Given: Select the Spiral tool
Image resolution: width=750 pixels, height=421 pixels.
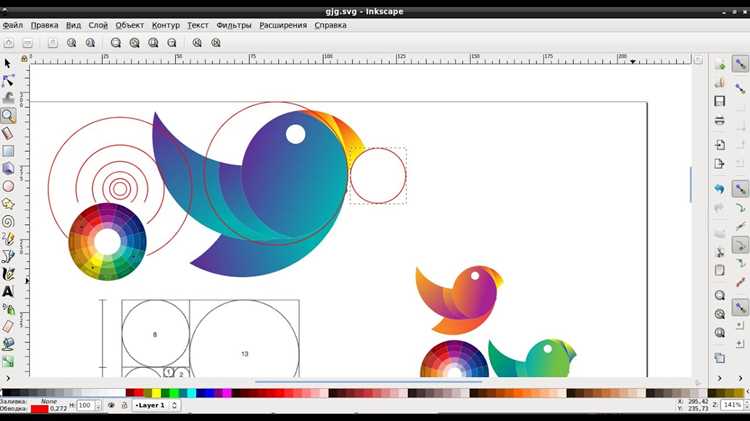Looking at the screenshot, I should (8, 222).
